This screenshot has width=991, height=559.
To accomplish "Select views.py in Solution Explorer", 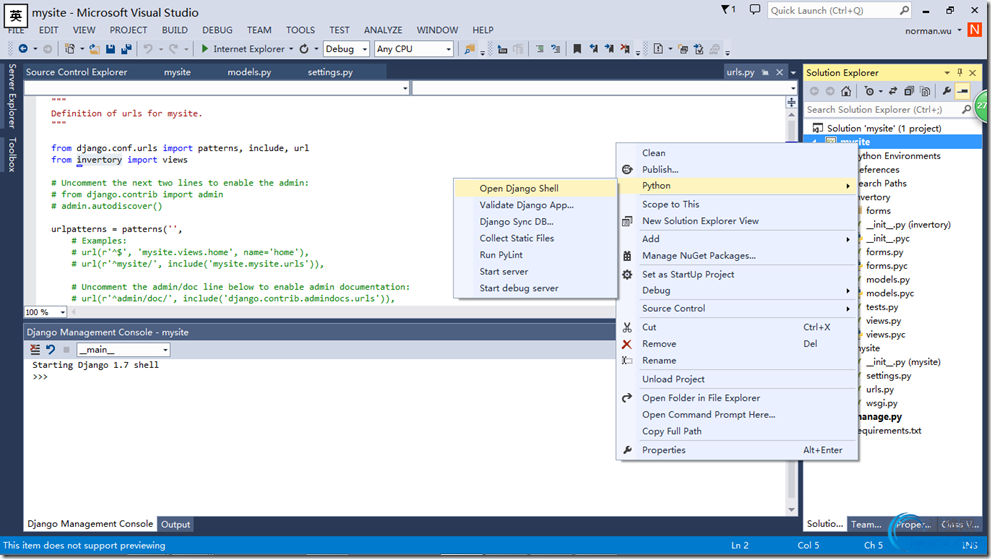I will pos(883,321).
